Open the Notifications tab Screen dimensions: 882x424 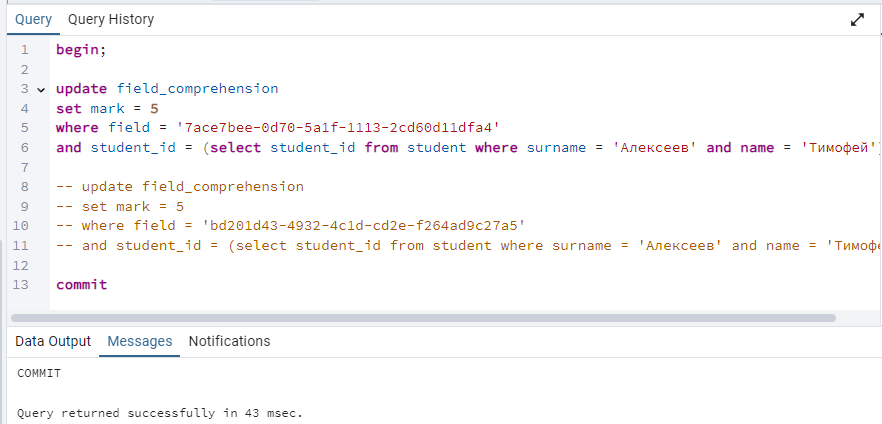(x=230, y=341)
